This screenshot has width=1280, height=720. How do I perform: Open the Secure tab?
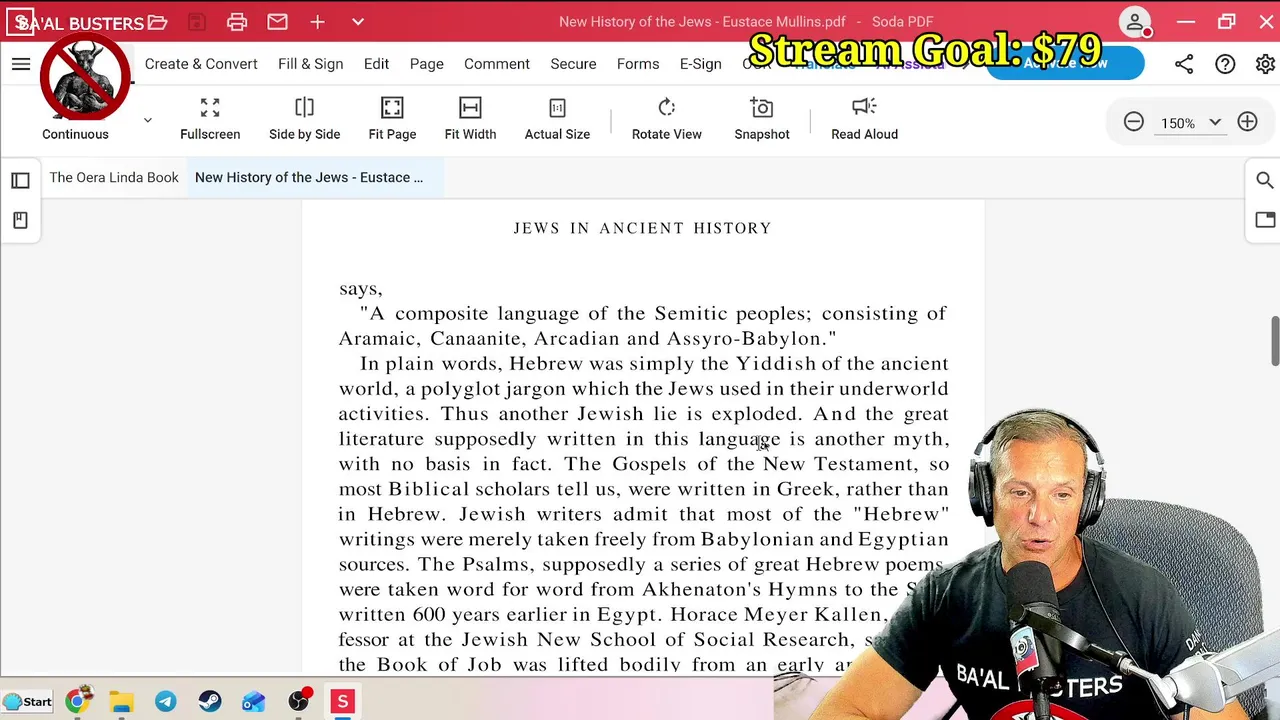point(573,64)
